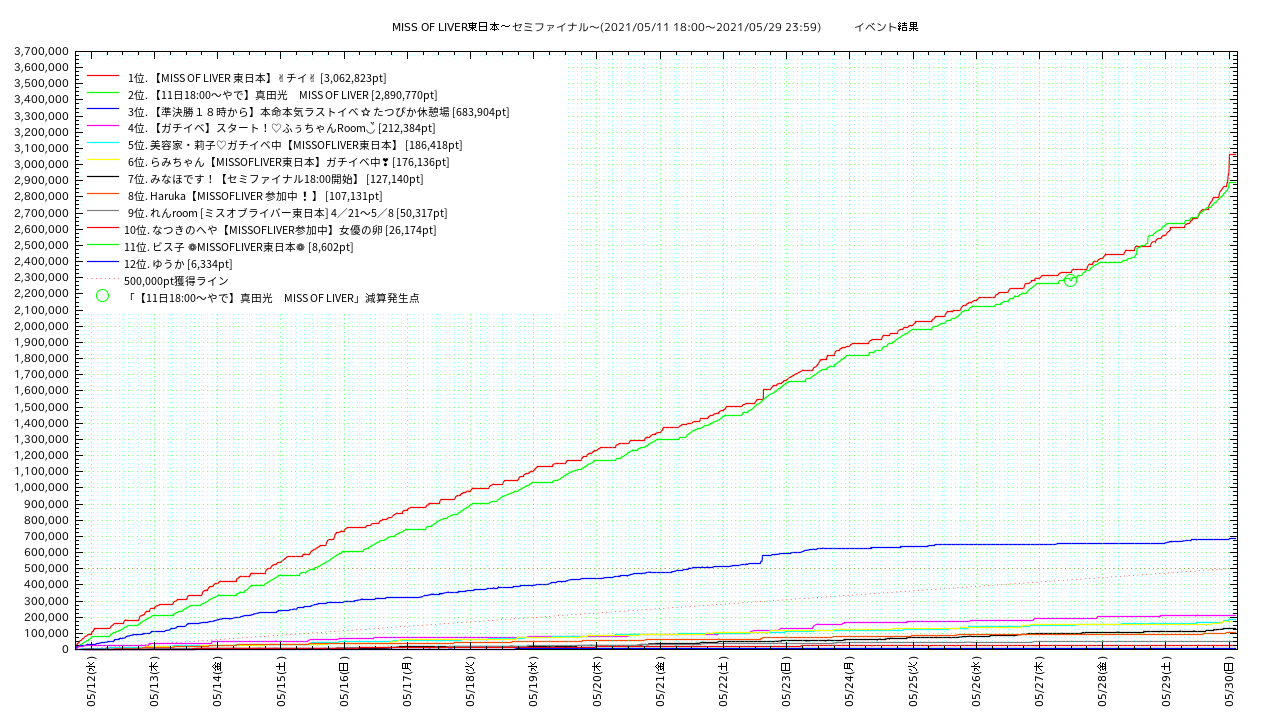Click the dotted red swatch for 500,000pt line
1280x720 pixels.
click(x=104, y=280)
